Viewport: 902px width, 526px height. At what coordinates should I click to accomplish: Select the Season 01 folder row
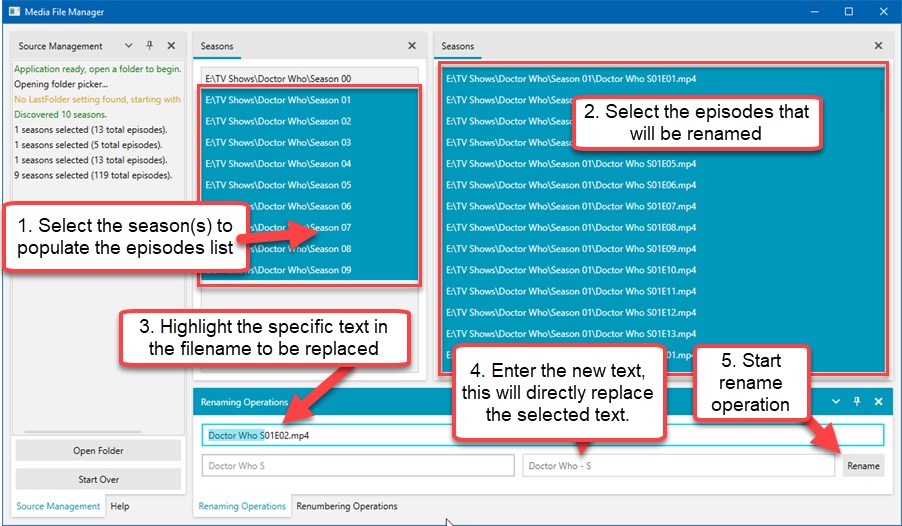click(x=309, y=100)
